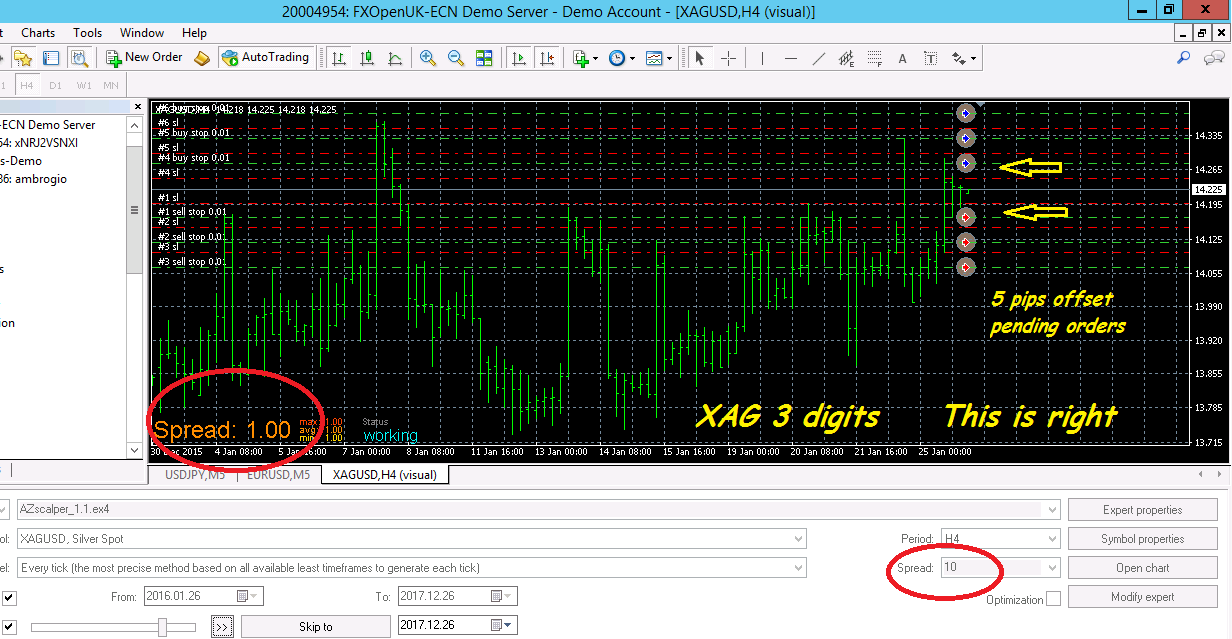The height and width of the screenshot is (639, 1232).
Task: Open the Charts menu
Action: tap(38, 33)
